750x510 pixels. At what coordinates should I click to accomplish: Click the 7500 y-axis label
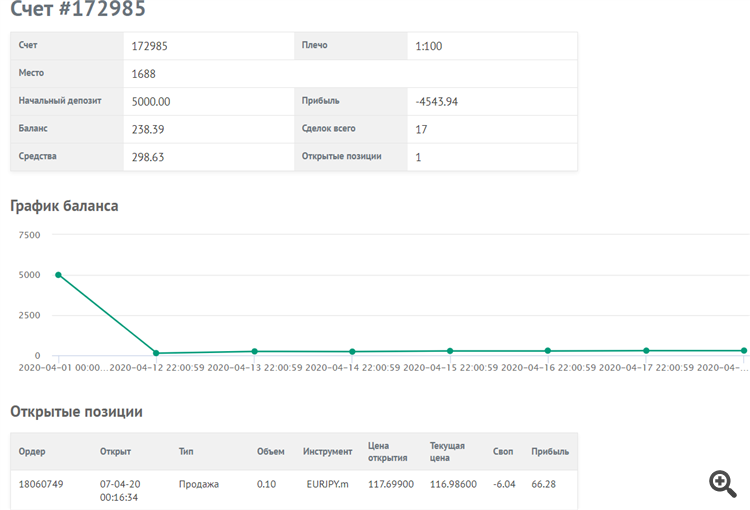[29, 235]
